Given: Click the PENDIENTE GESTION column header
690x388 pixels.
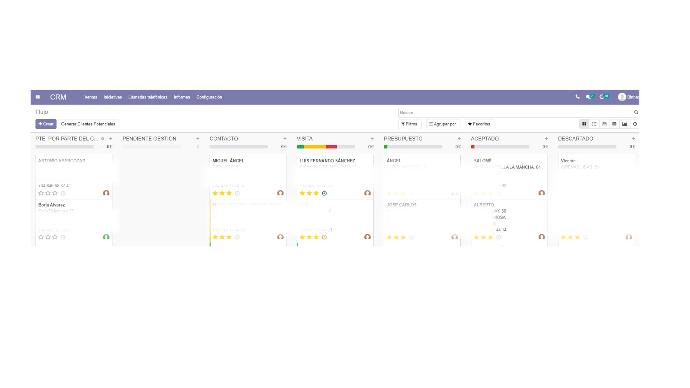Looking at the screenshot, I should 149,139.
